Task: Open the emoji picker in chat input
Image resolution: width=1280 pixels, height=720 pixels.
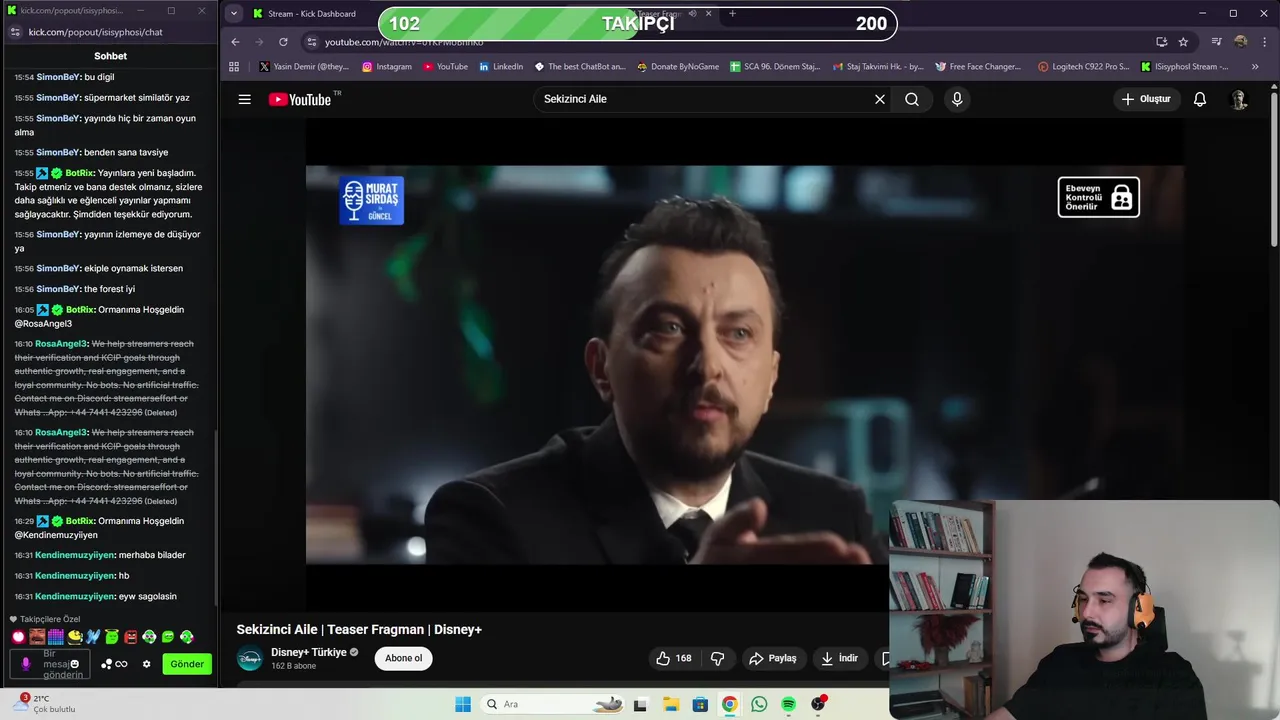Action: click(74, 664)
